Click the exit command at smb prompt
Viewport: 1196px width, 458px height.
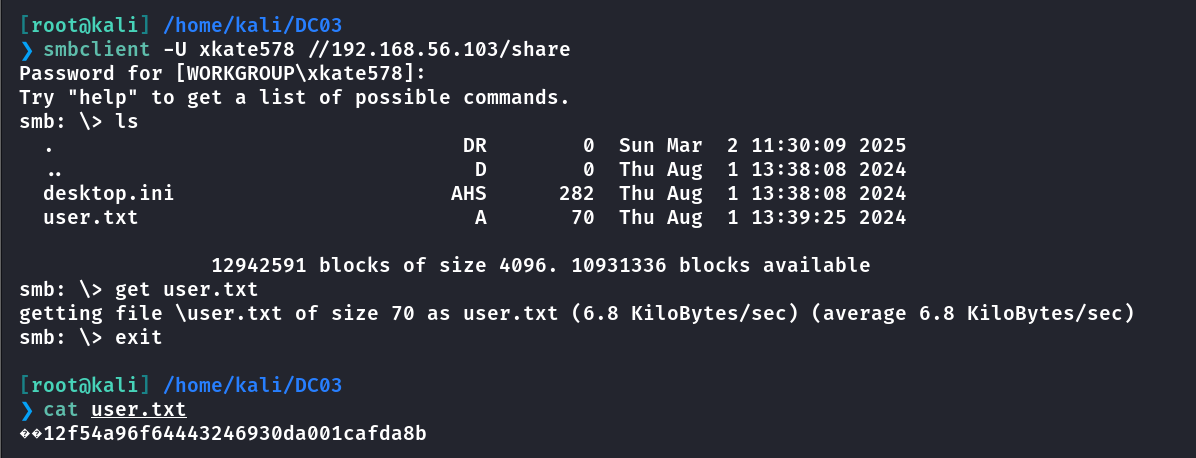pyautogui.click(x=139, y=338)
